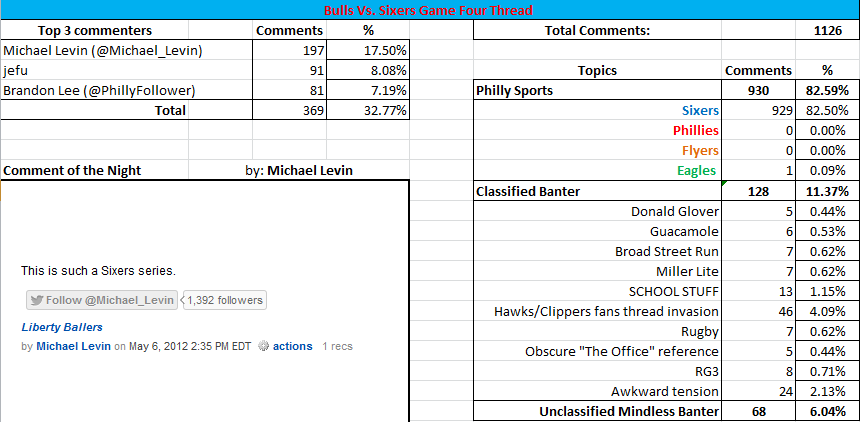Click the 1,392 followers count bubble
The width and height of the screenshot is (860, 422).
tap(224, 300)
